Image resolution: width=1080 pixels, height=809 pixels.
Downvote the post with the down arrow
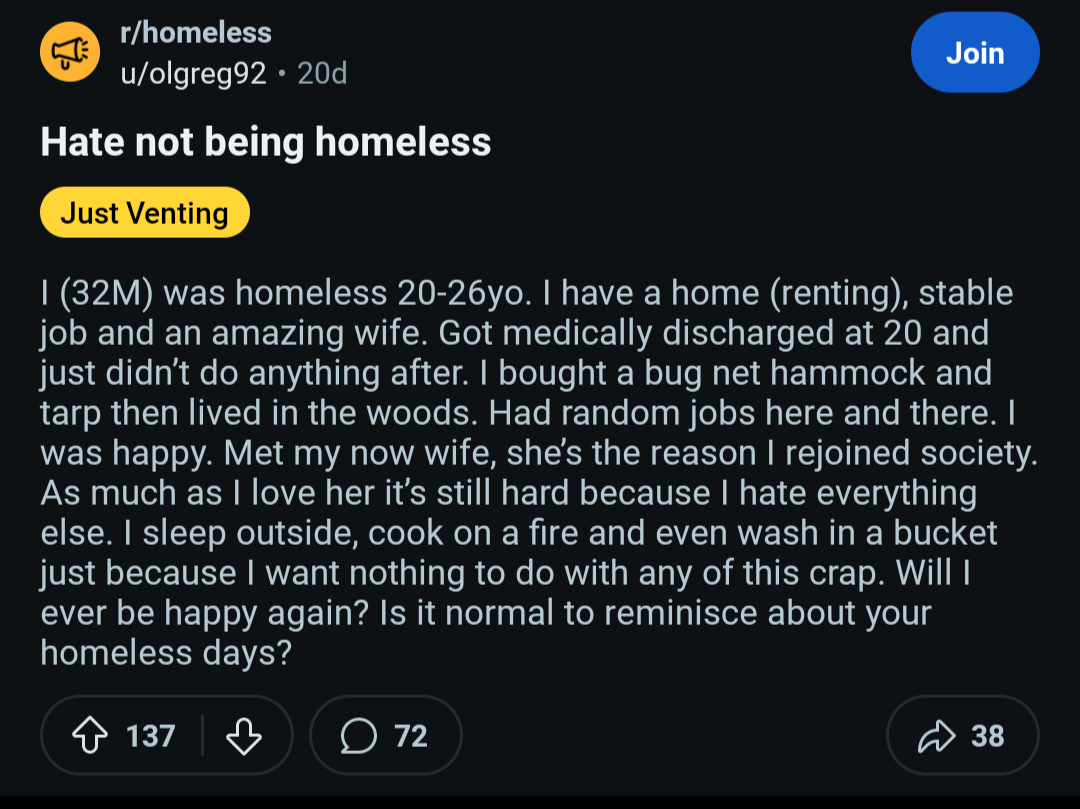[244, 736]
